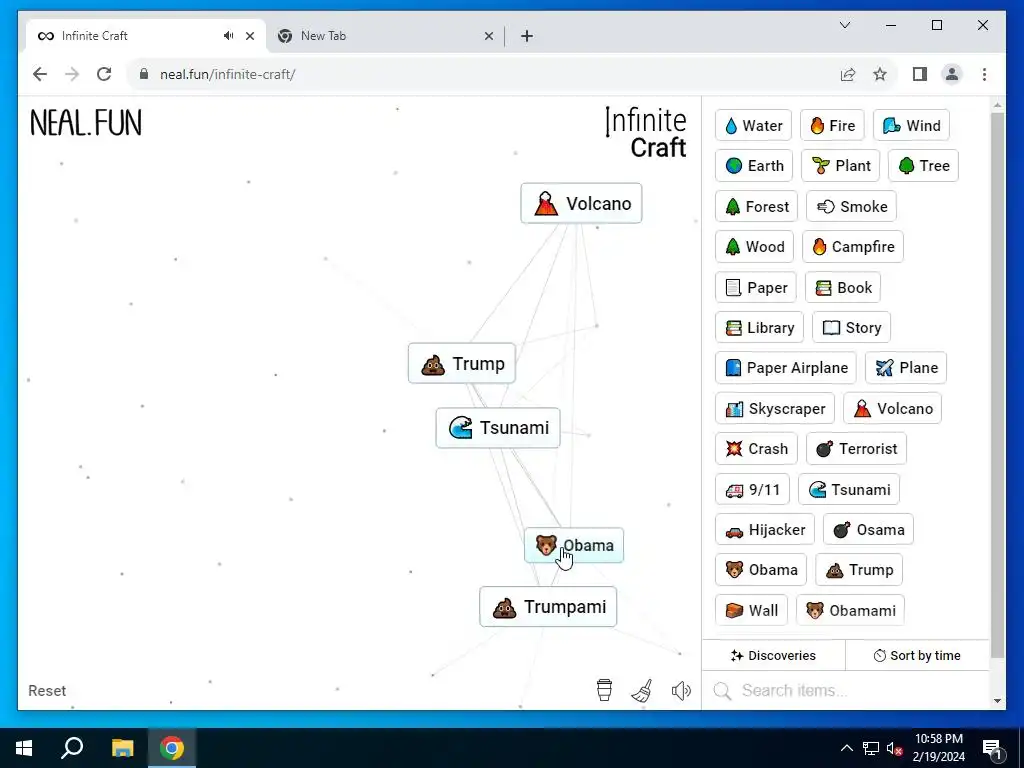Choose the Campfire element in sidebar
Image resolution: width=1024 pixels, height=768 pixels.
[x=853, y=247]
